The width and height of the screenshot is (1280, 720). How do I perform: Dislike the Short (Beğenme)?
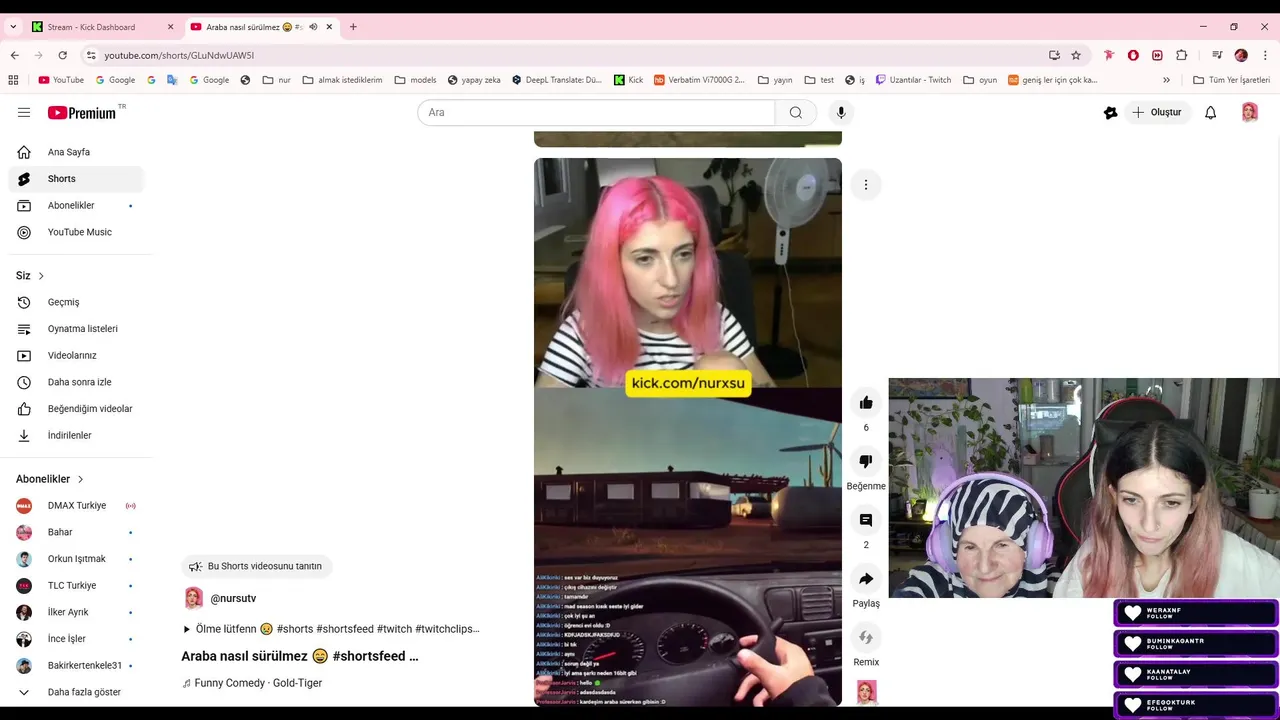(866, 462)
